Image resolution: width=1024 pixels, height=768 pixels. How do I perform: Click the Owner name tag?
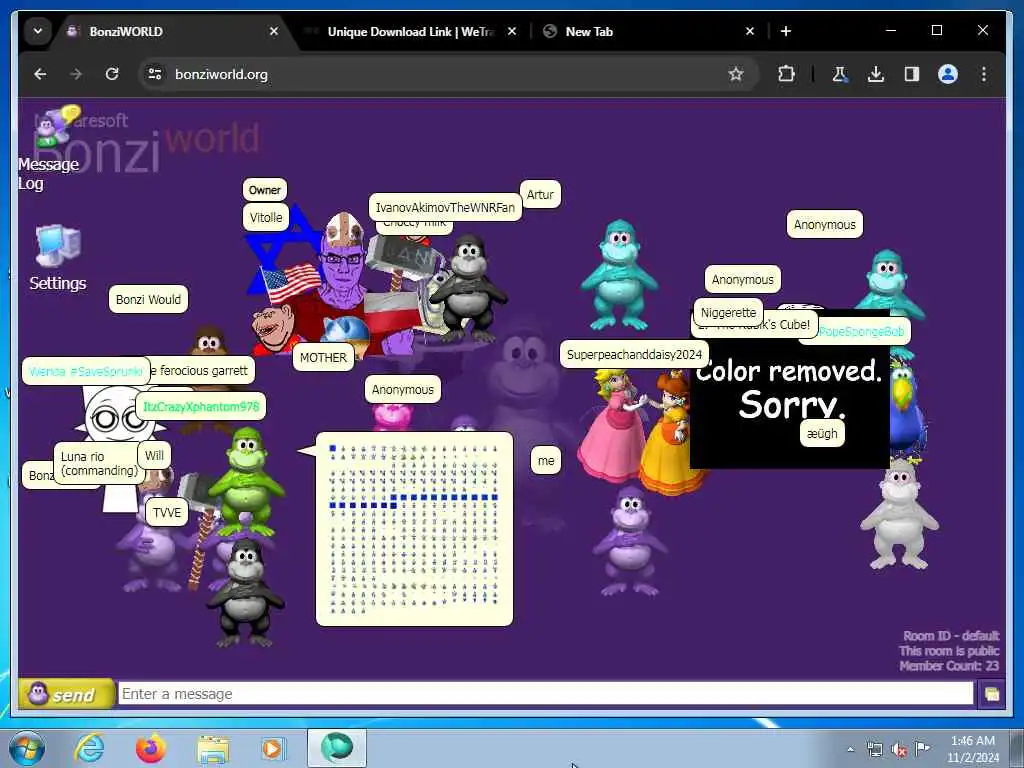click(264, 190)
